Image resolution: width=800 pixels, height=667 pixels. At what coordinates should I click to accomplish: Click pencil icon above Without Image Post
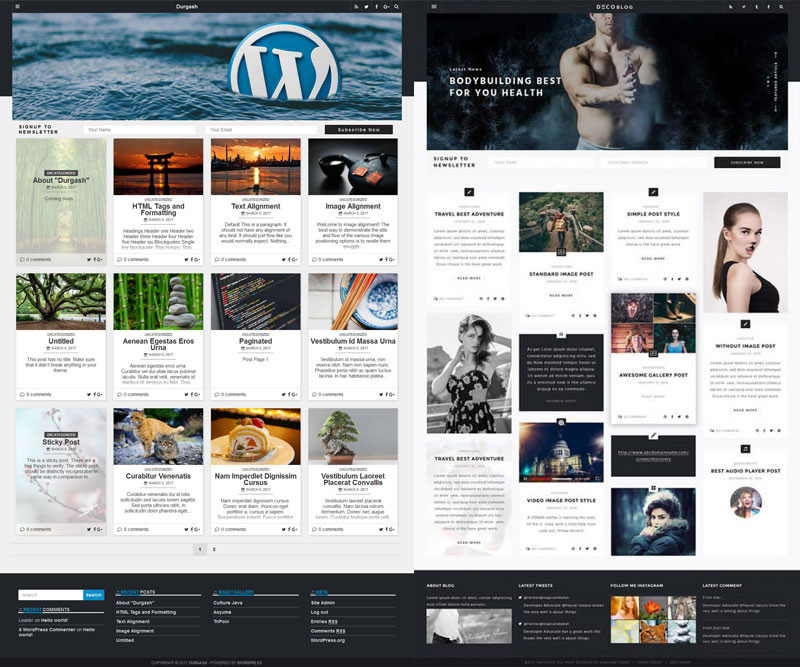[x=745, y=324]
